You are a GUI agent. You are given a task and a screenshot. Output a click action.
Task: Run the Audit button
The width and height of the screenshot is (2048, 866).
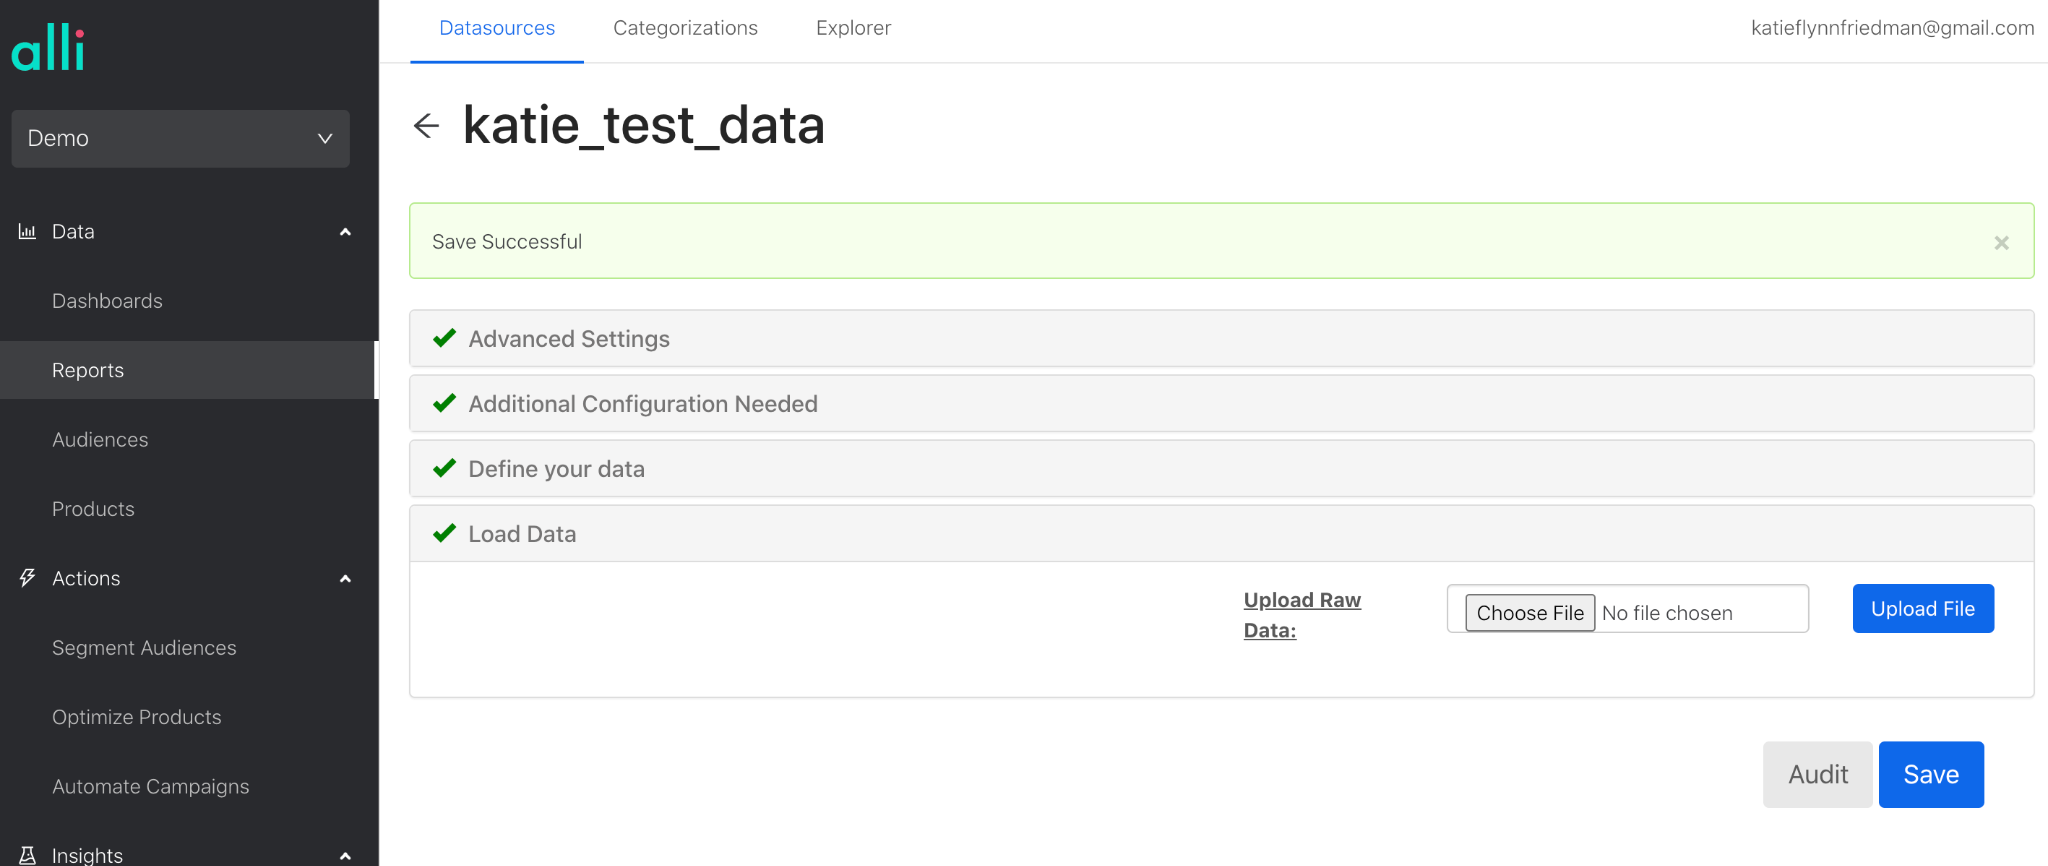click(x=1817, y=775)
